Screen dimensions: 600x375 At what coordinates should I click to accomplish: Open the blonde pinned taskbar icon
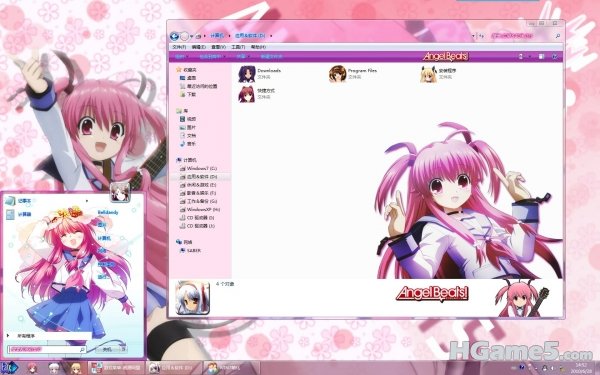(76, 368)
